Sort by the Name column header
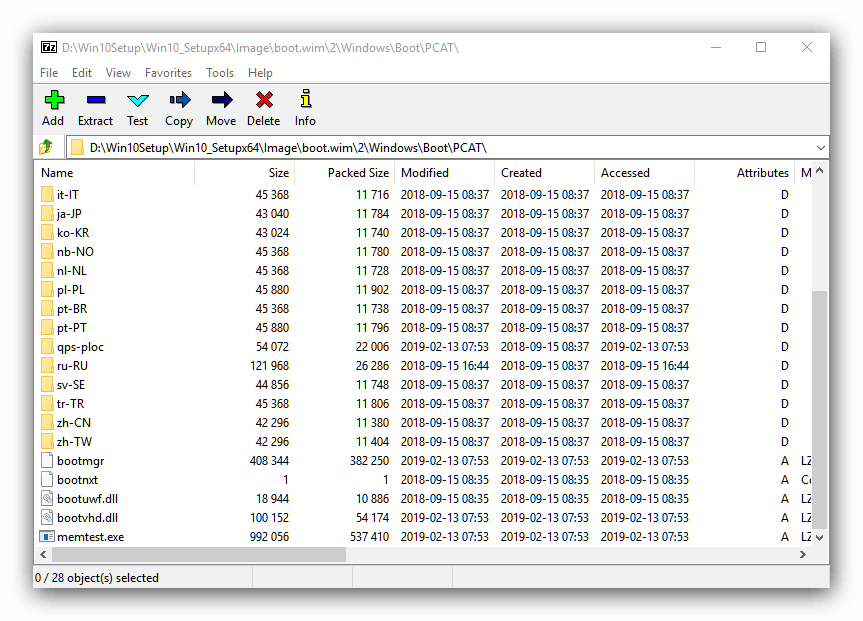 116,173
